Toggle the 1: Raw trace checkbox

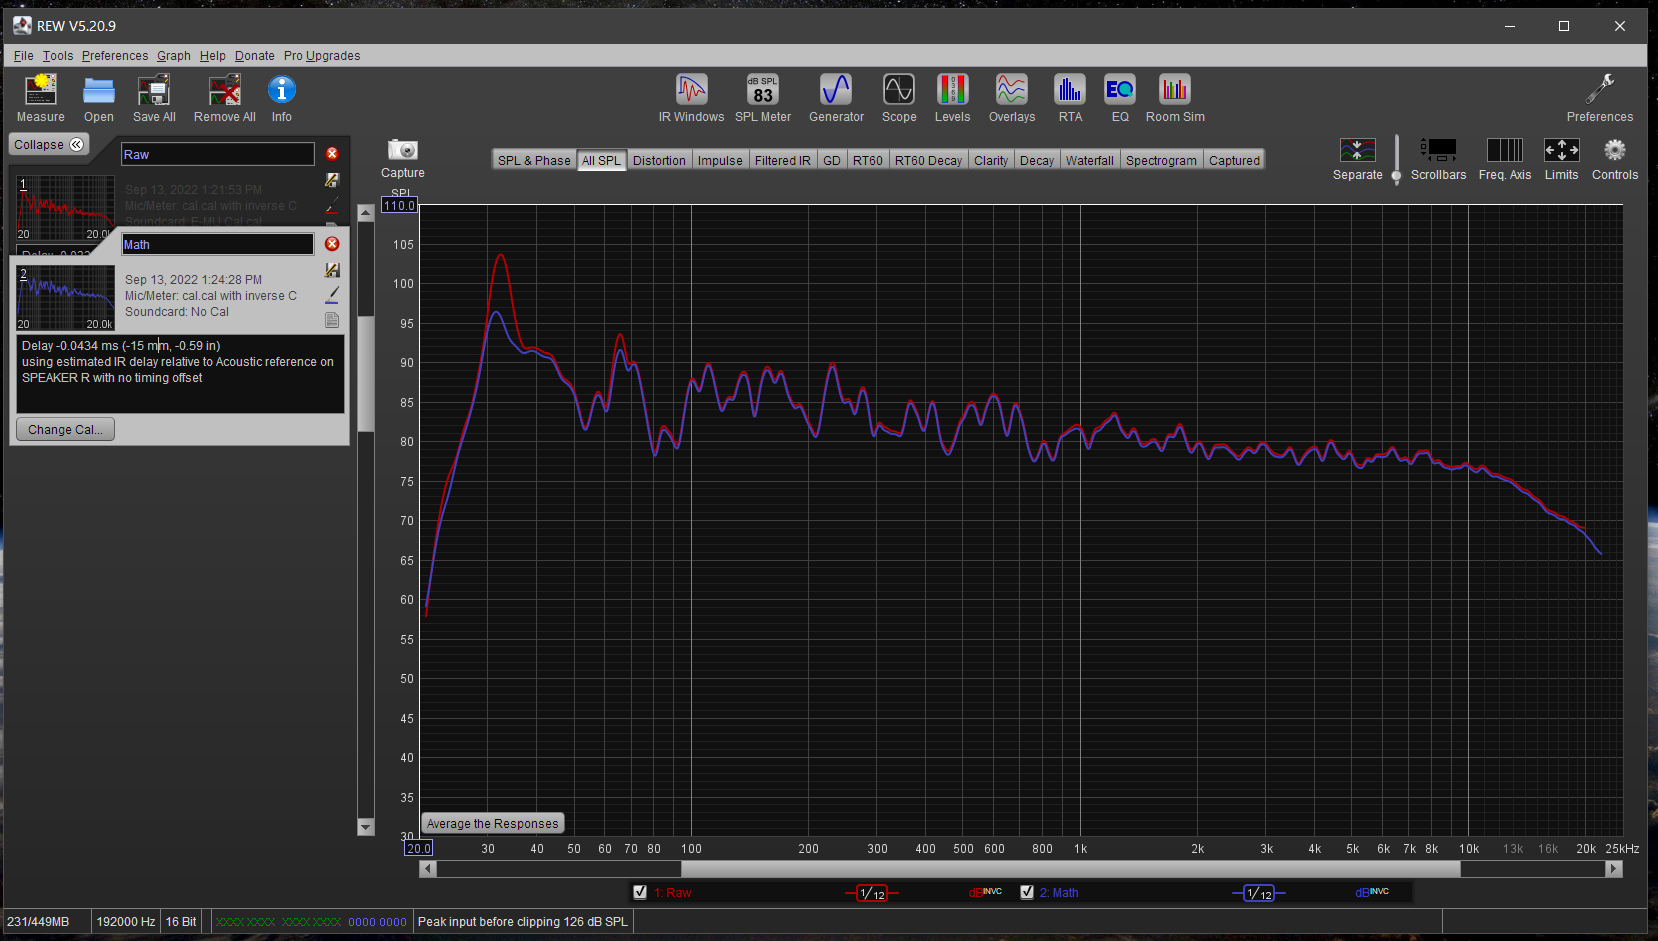click(x=640, y=892)
